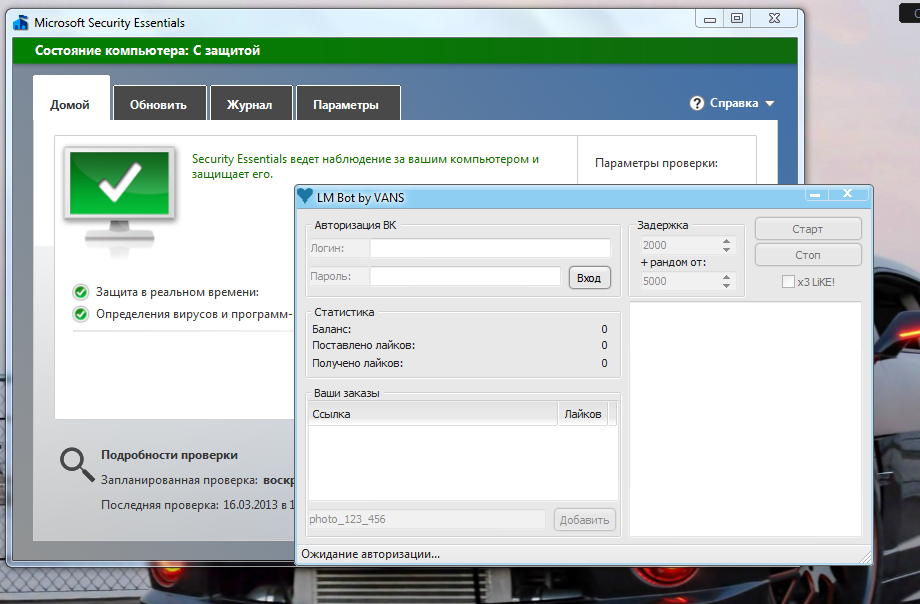Click the question mark help icon
Image resolution: width=920 pixels, height=604 pixels.
point(697,103)
